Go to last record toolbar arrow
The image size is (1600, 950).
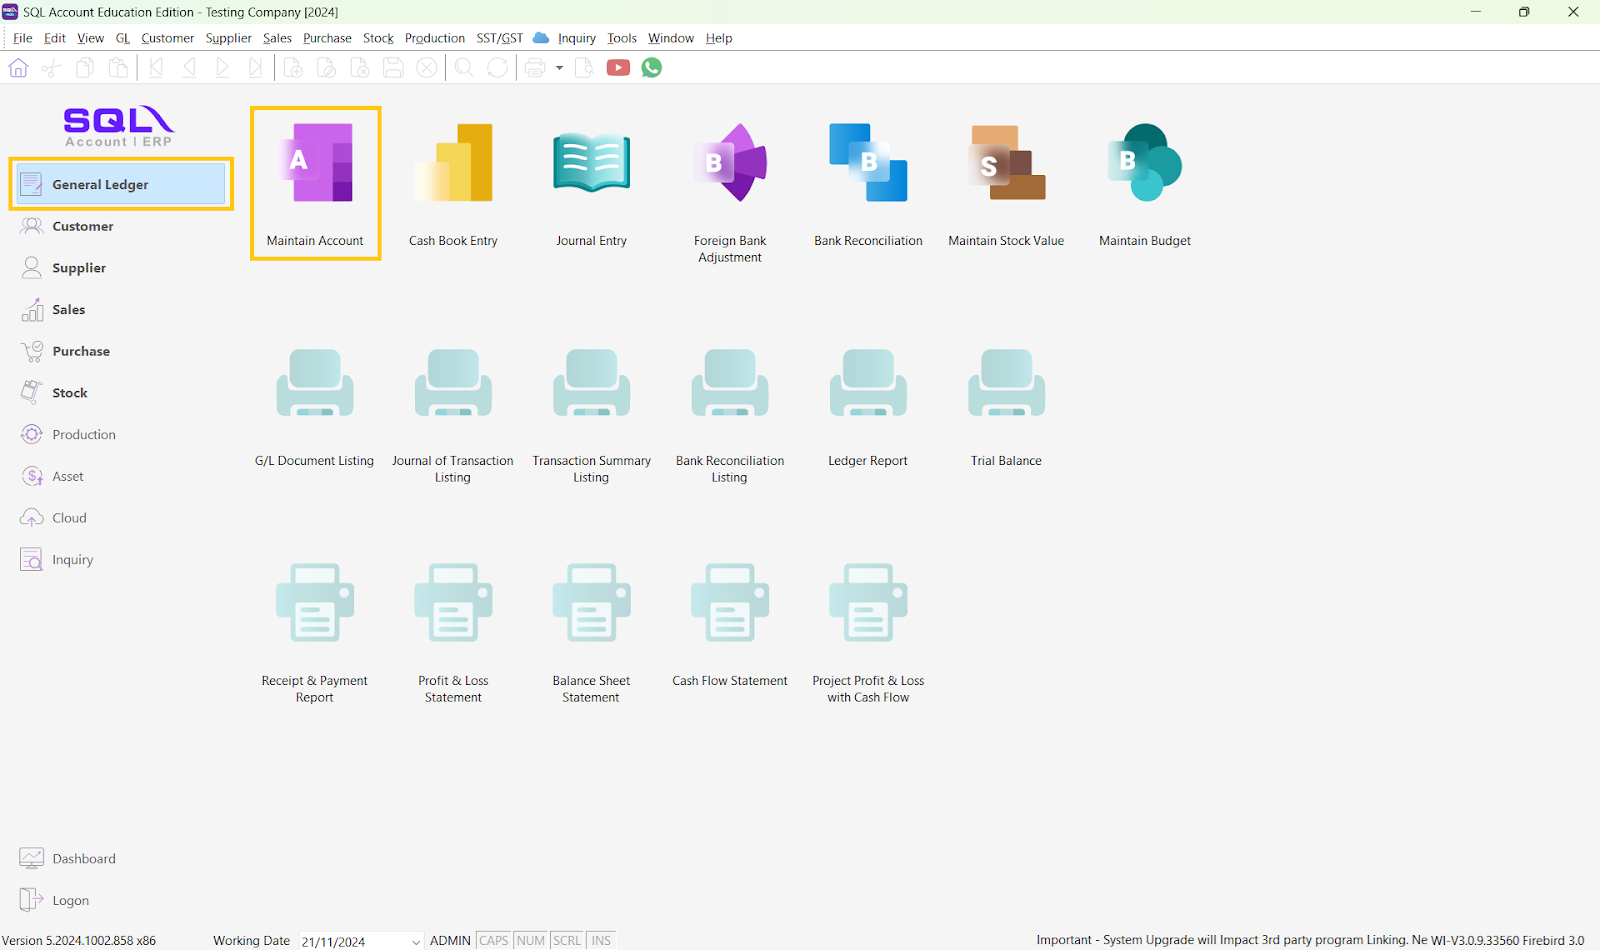click(255, 68)
